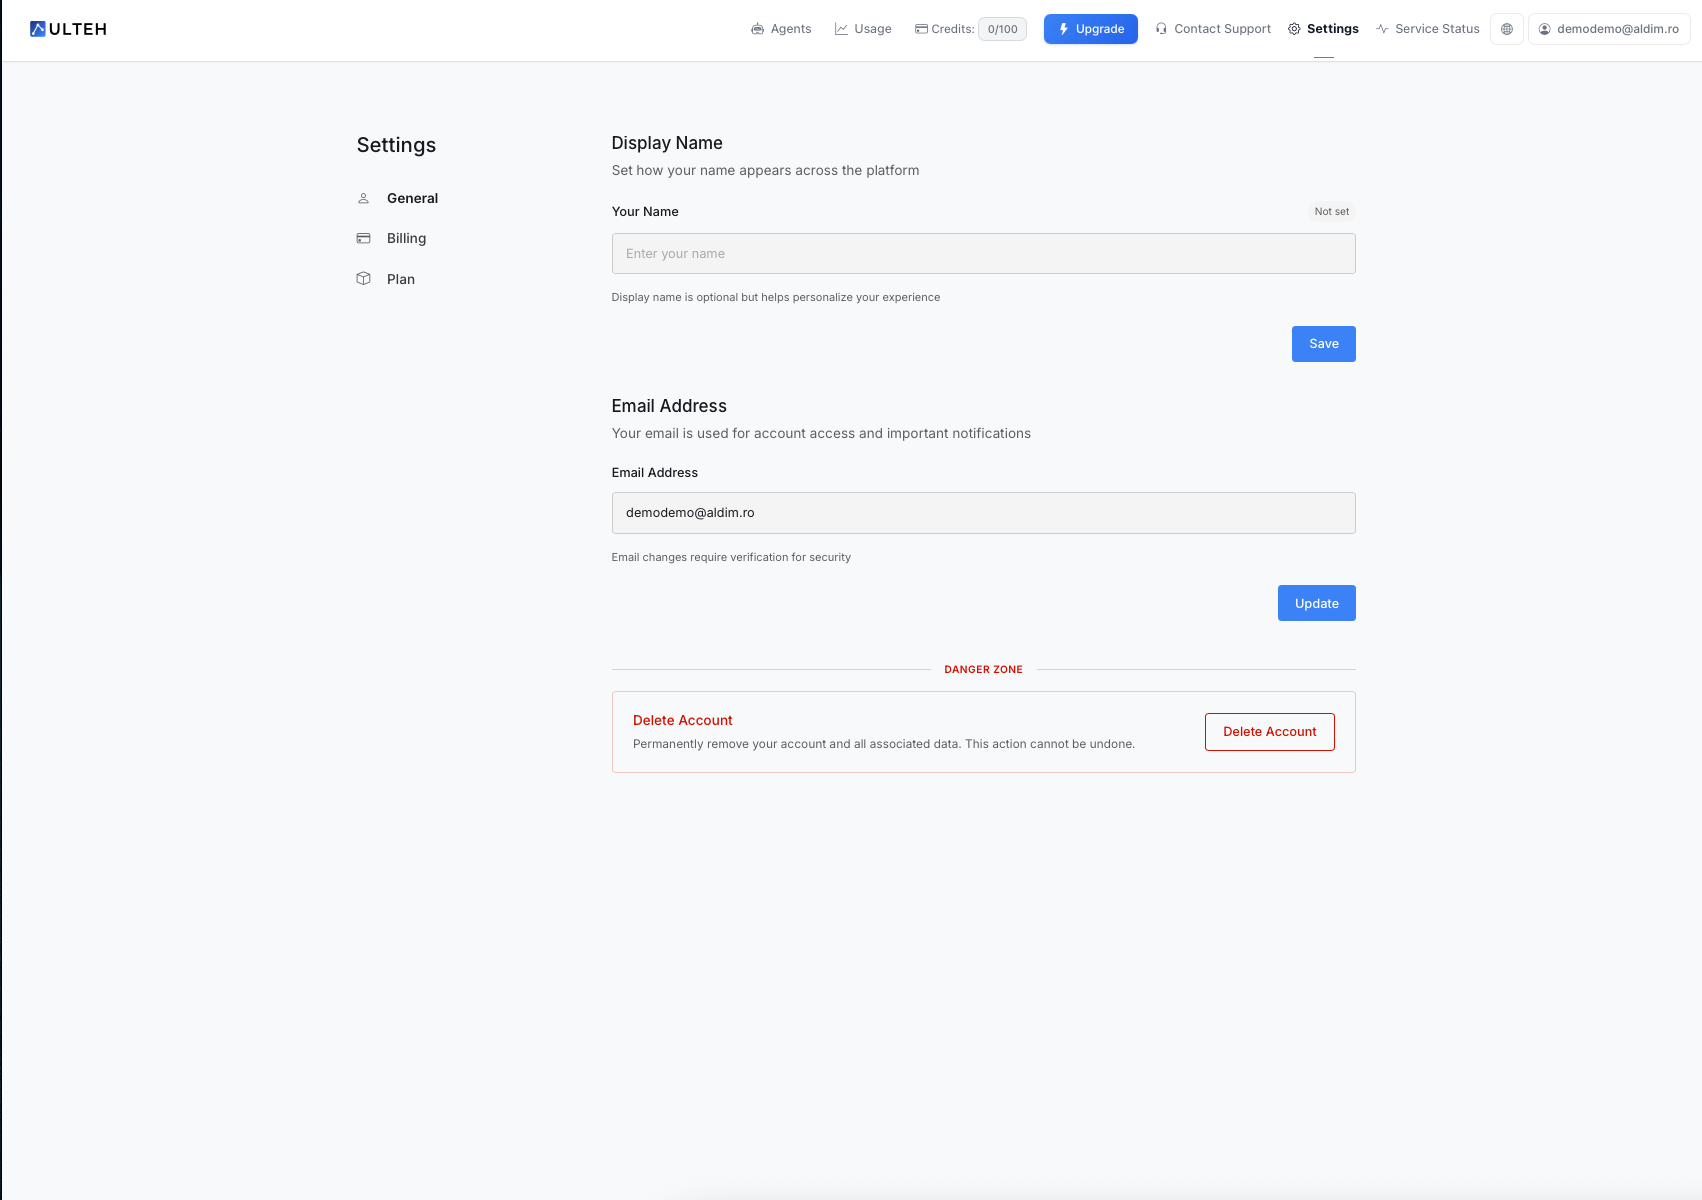This screenshot has height=1200, width=1702.
Task: Click the Credits card icon
Action: (x=920, y=29)
